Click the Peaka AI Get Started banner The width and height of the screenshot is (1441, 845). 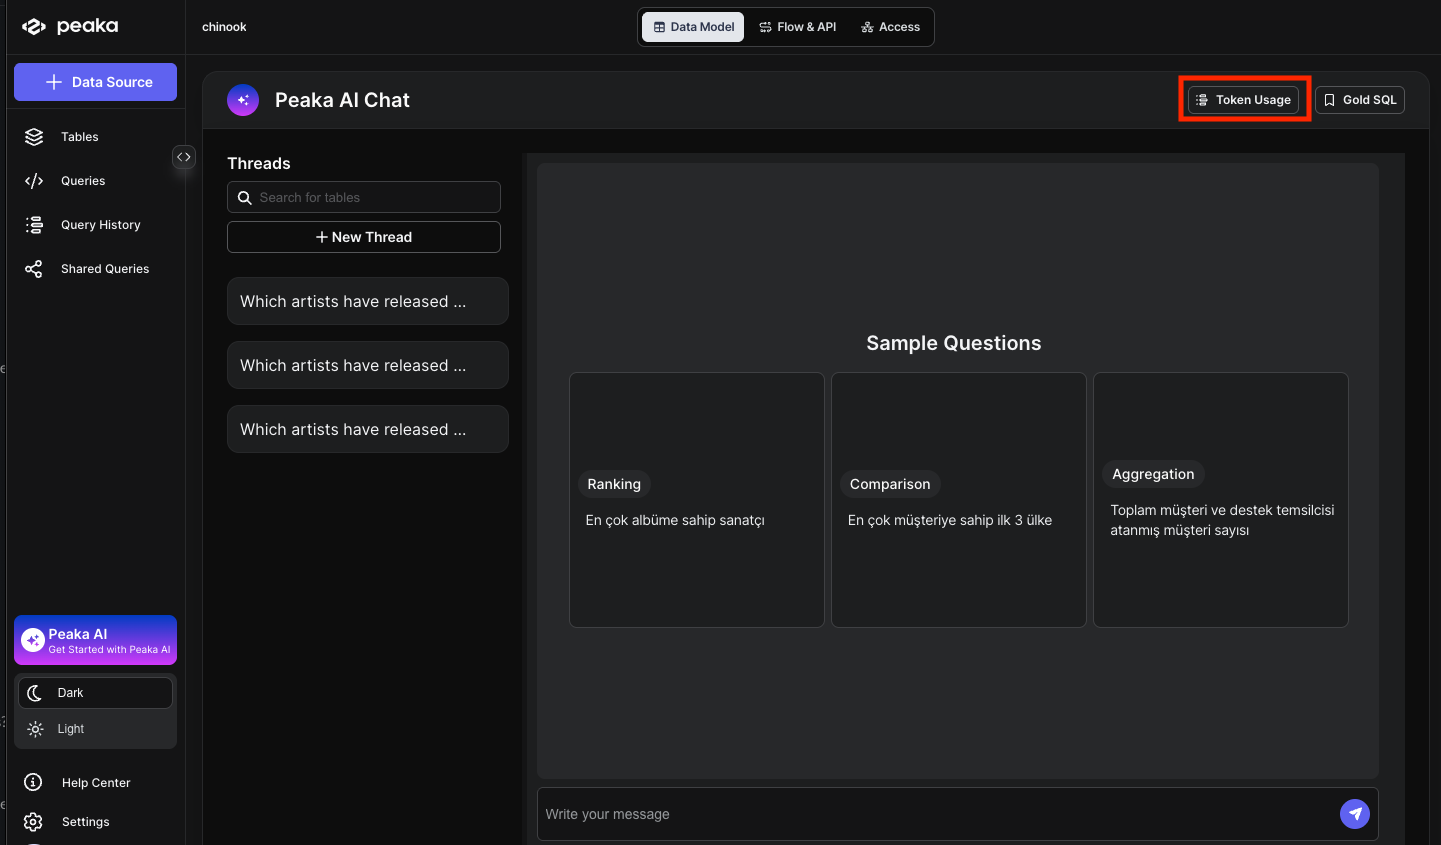coord(95,640)
